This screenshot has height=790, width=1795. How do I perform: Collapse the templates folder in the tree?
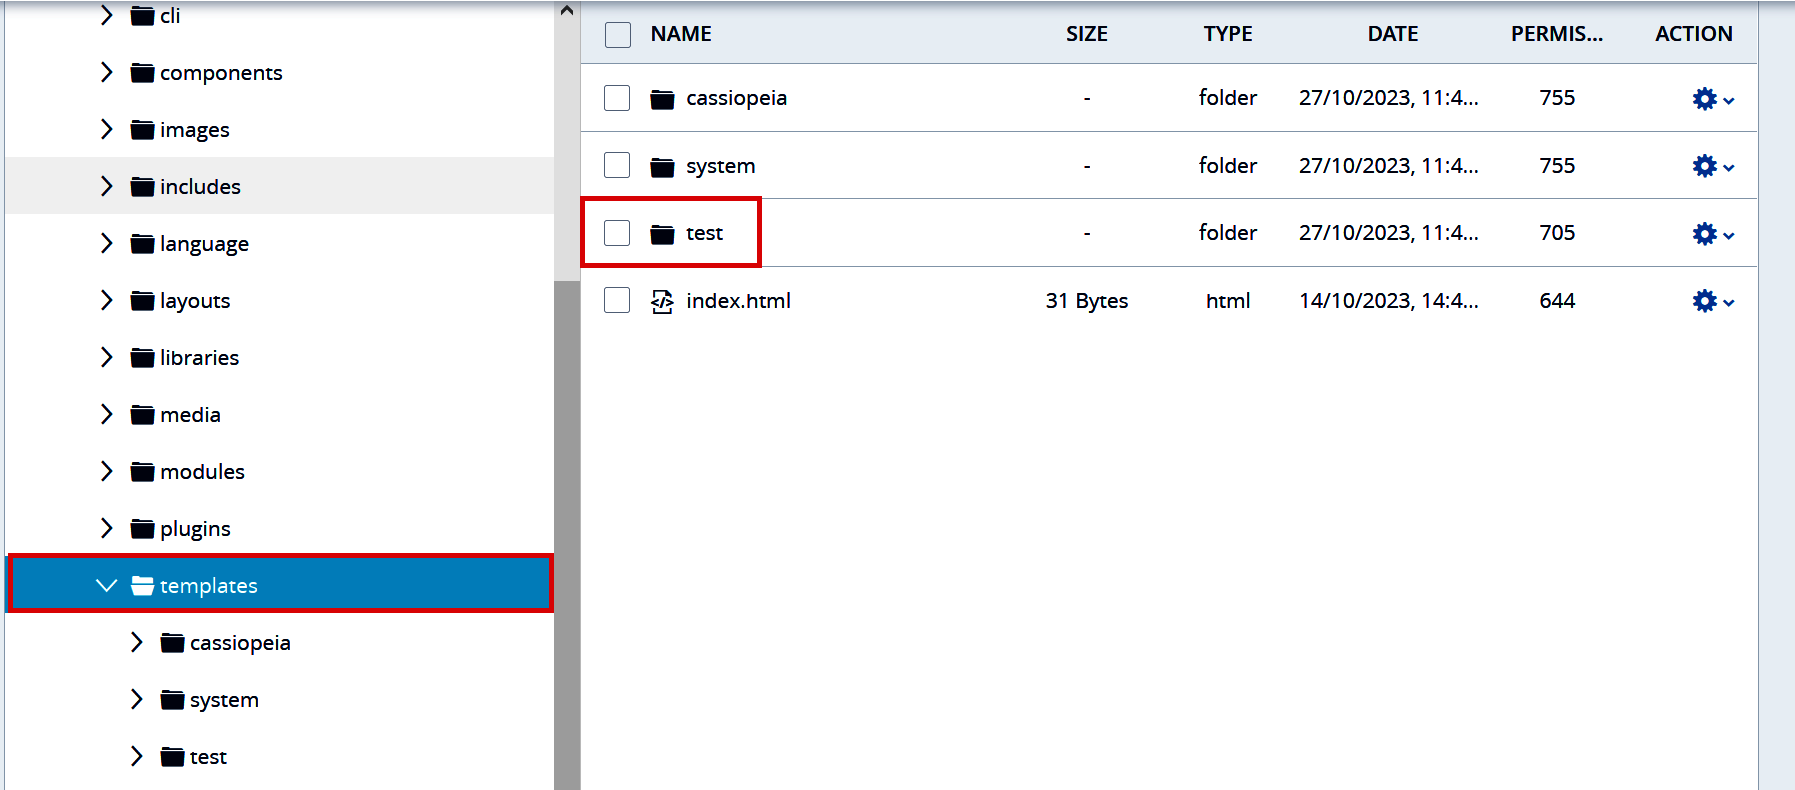tap(107, 585)
